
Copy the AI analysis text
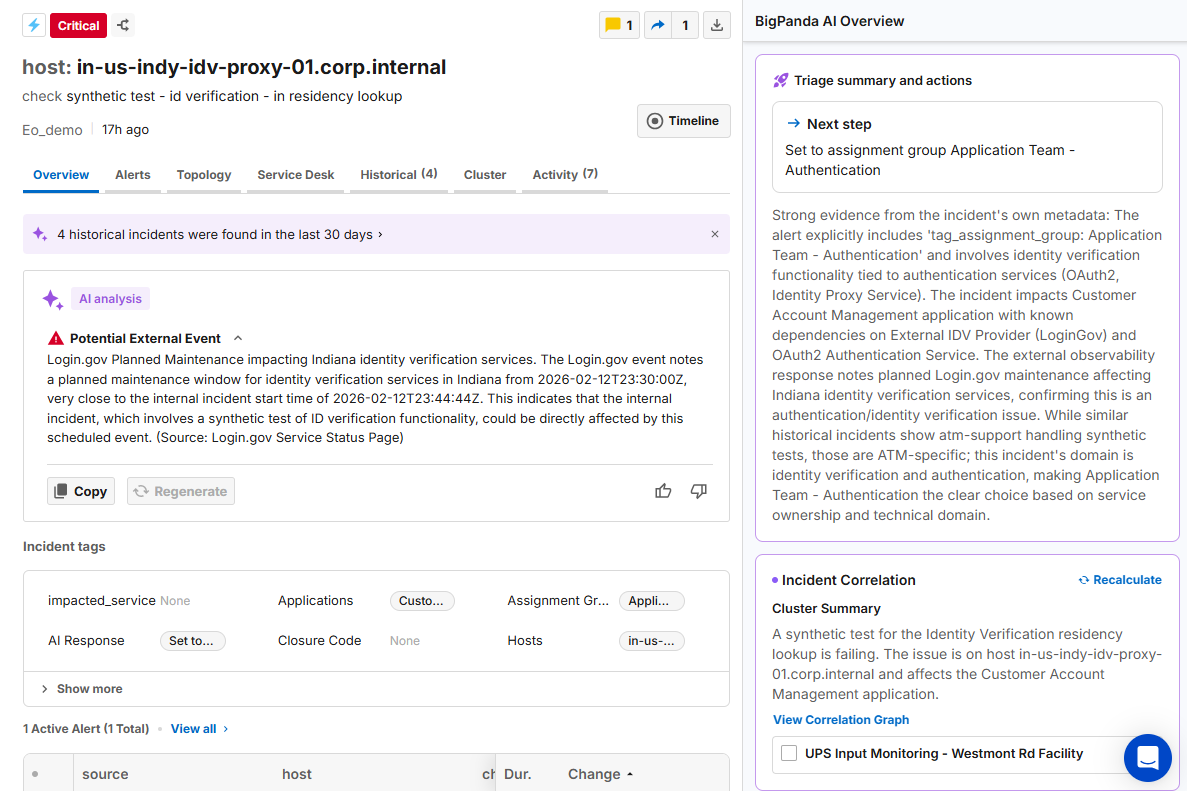point(81,491)
